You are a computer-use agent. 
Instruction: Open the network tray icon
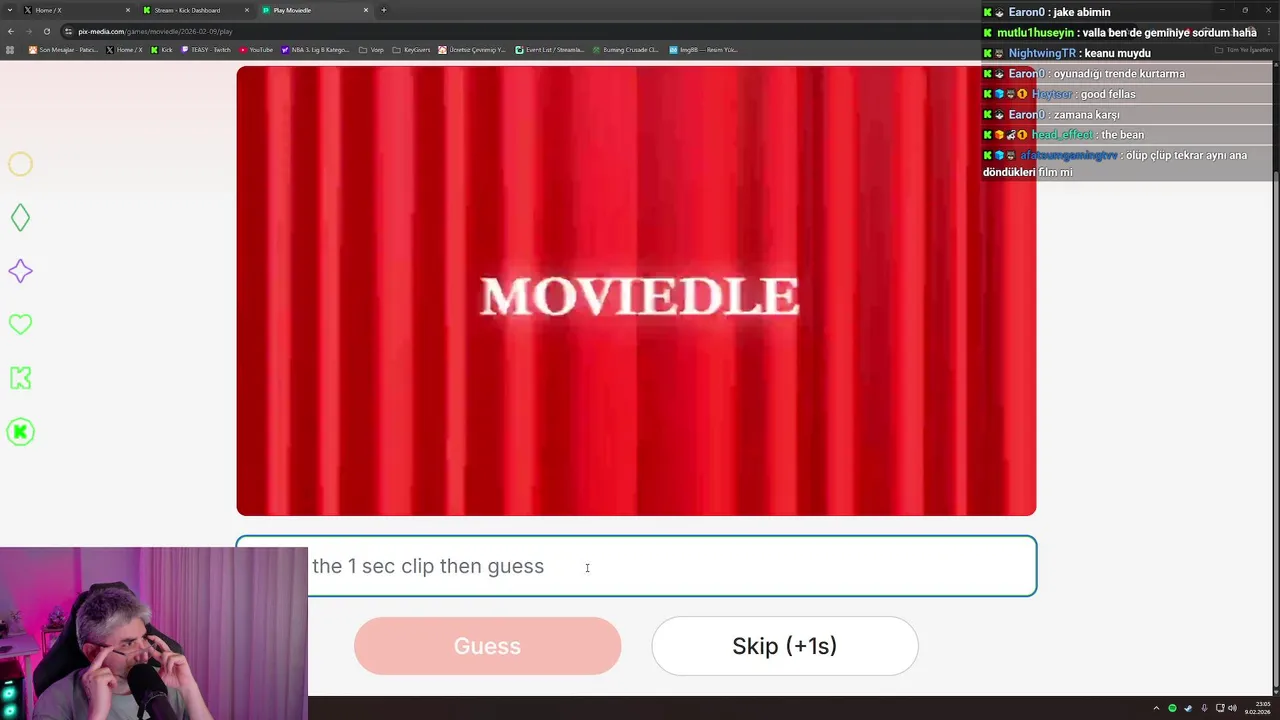[x=1219, y=708]
